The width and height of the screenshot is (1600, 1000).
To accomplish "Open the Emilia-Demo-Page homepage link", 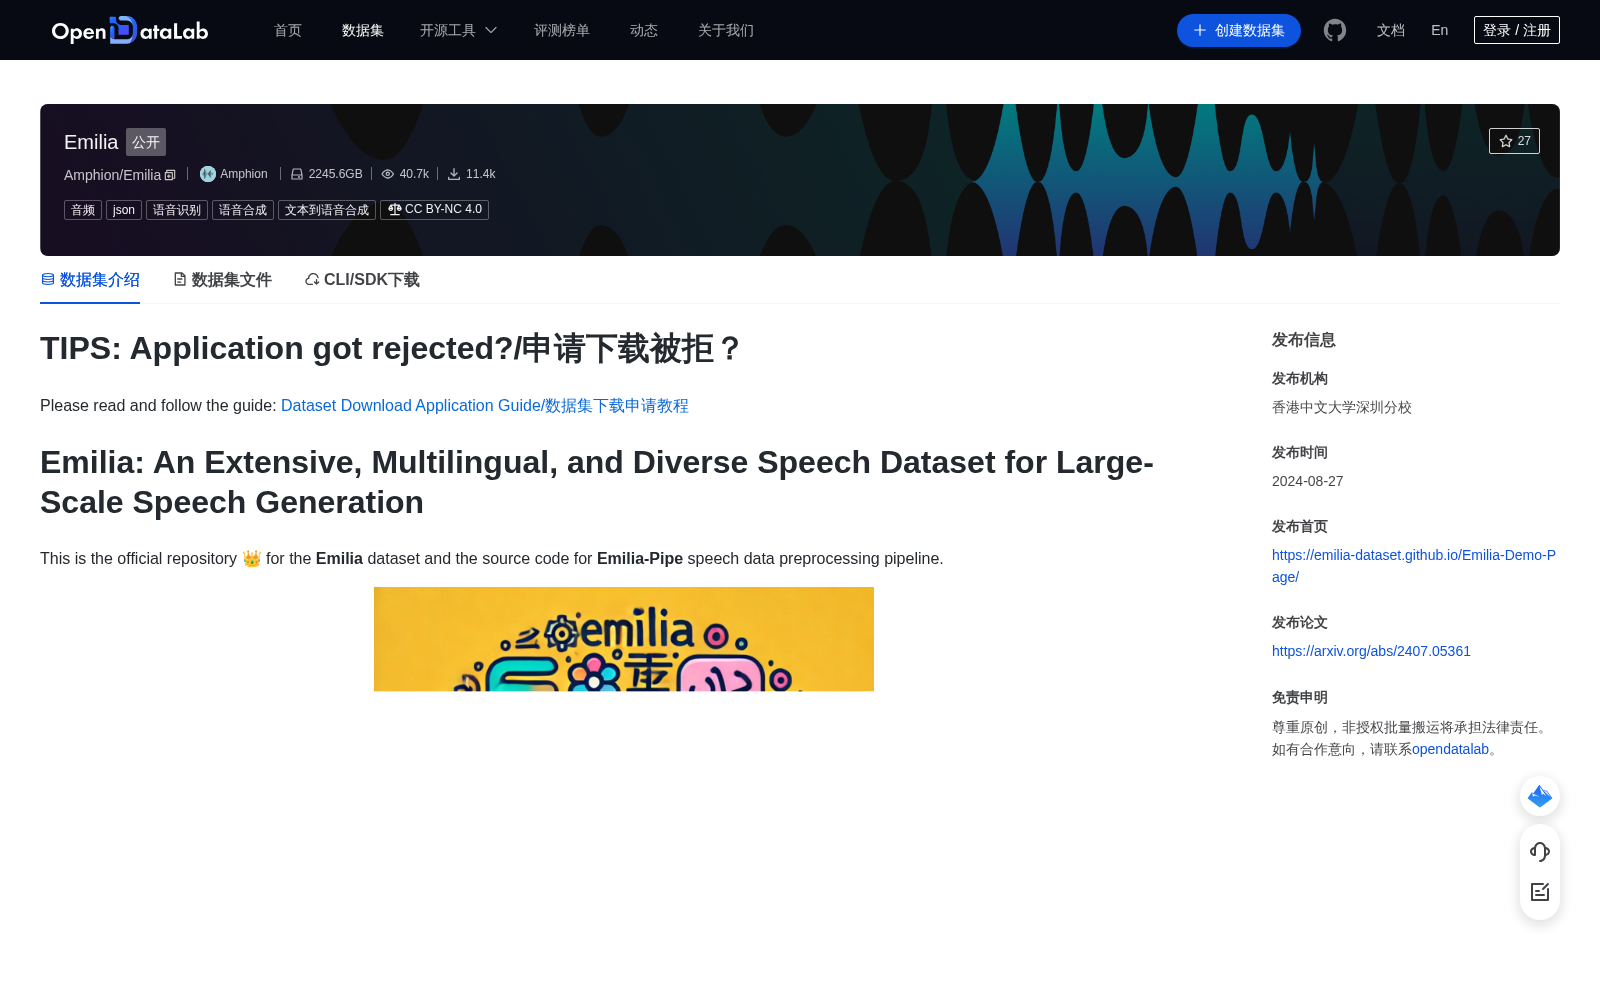I will [1414, 566].
